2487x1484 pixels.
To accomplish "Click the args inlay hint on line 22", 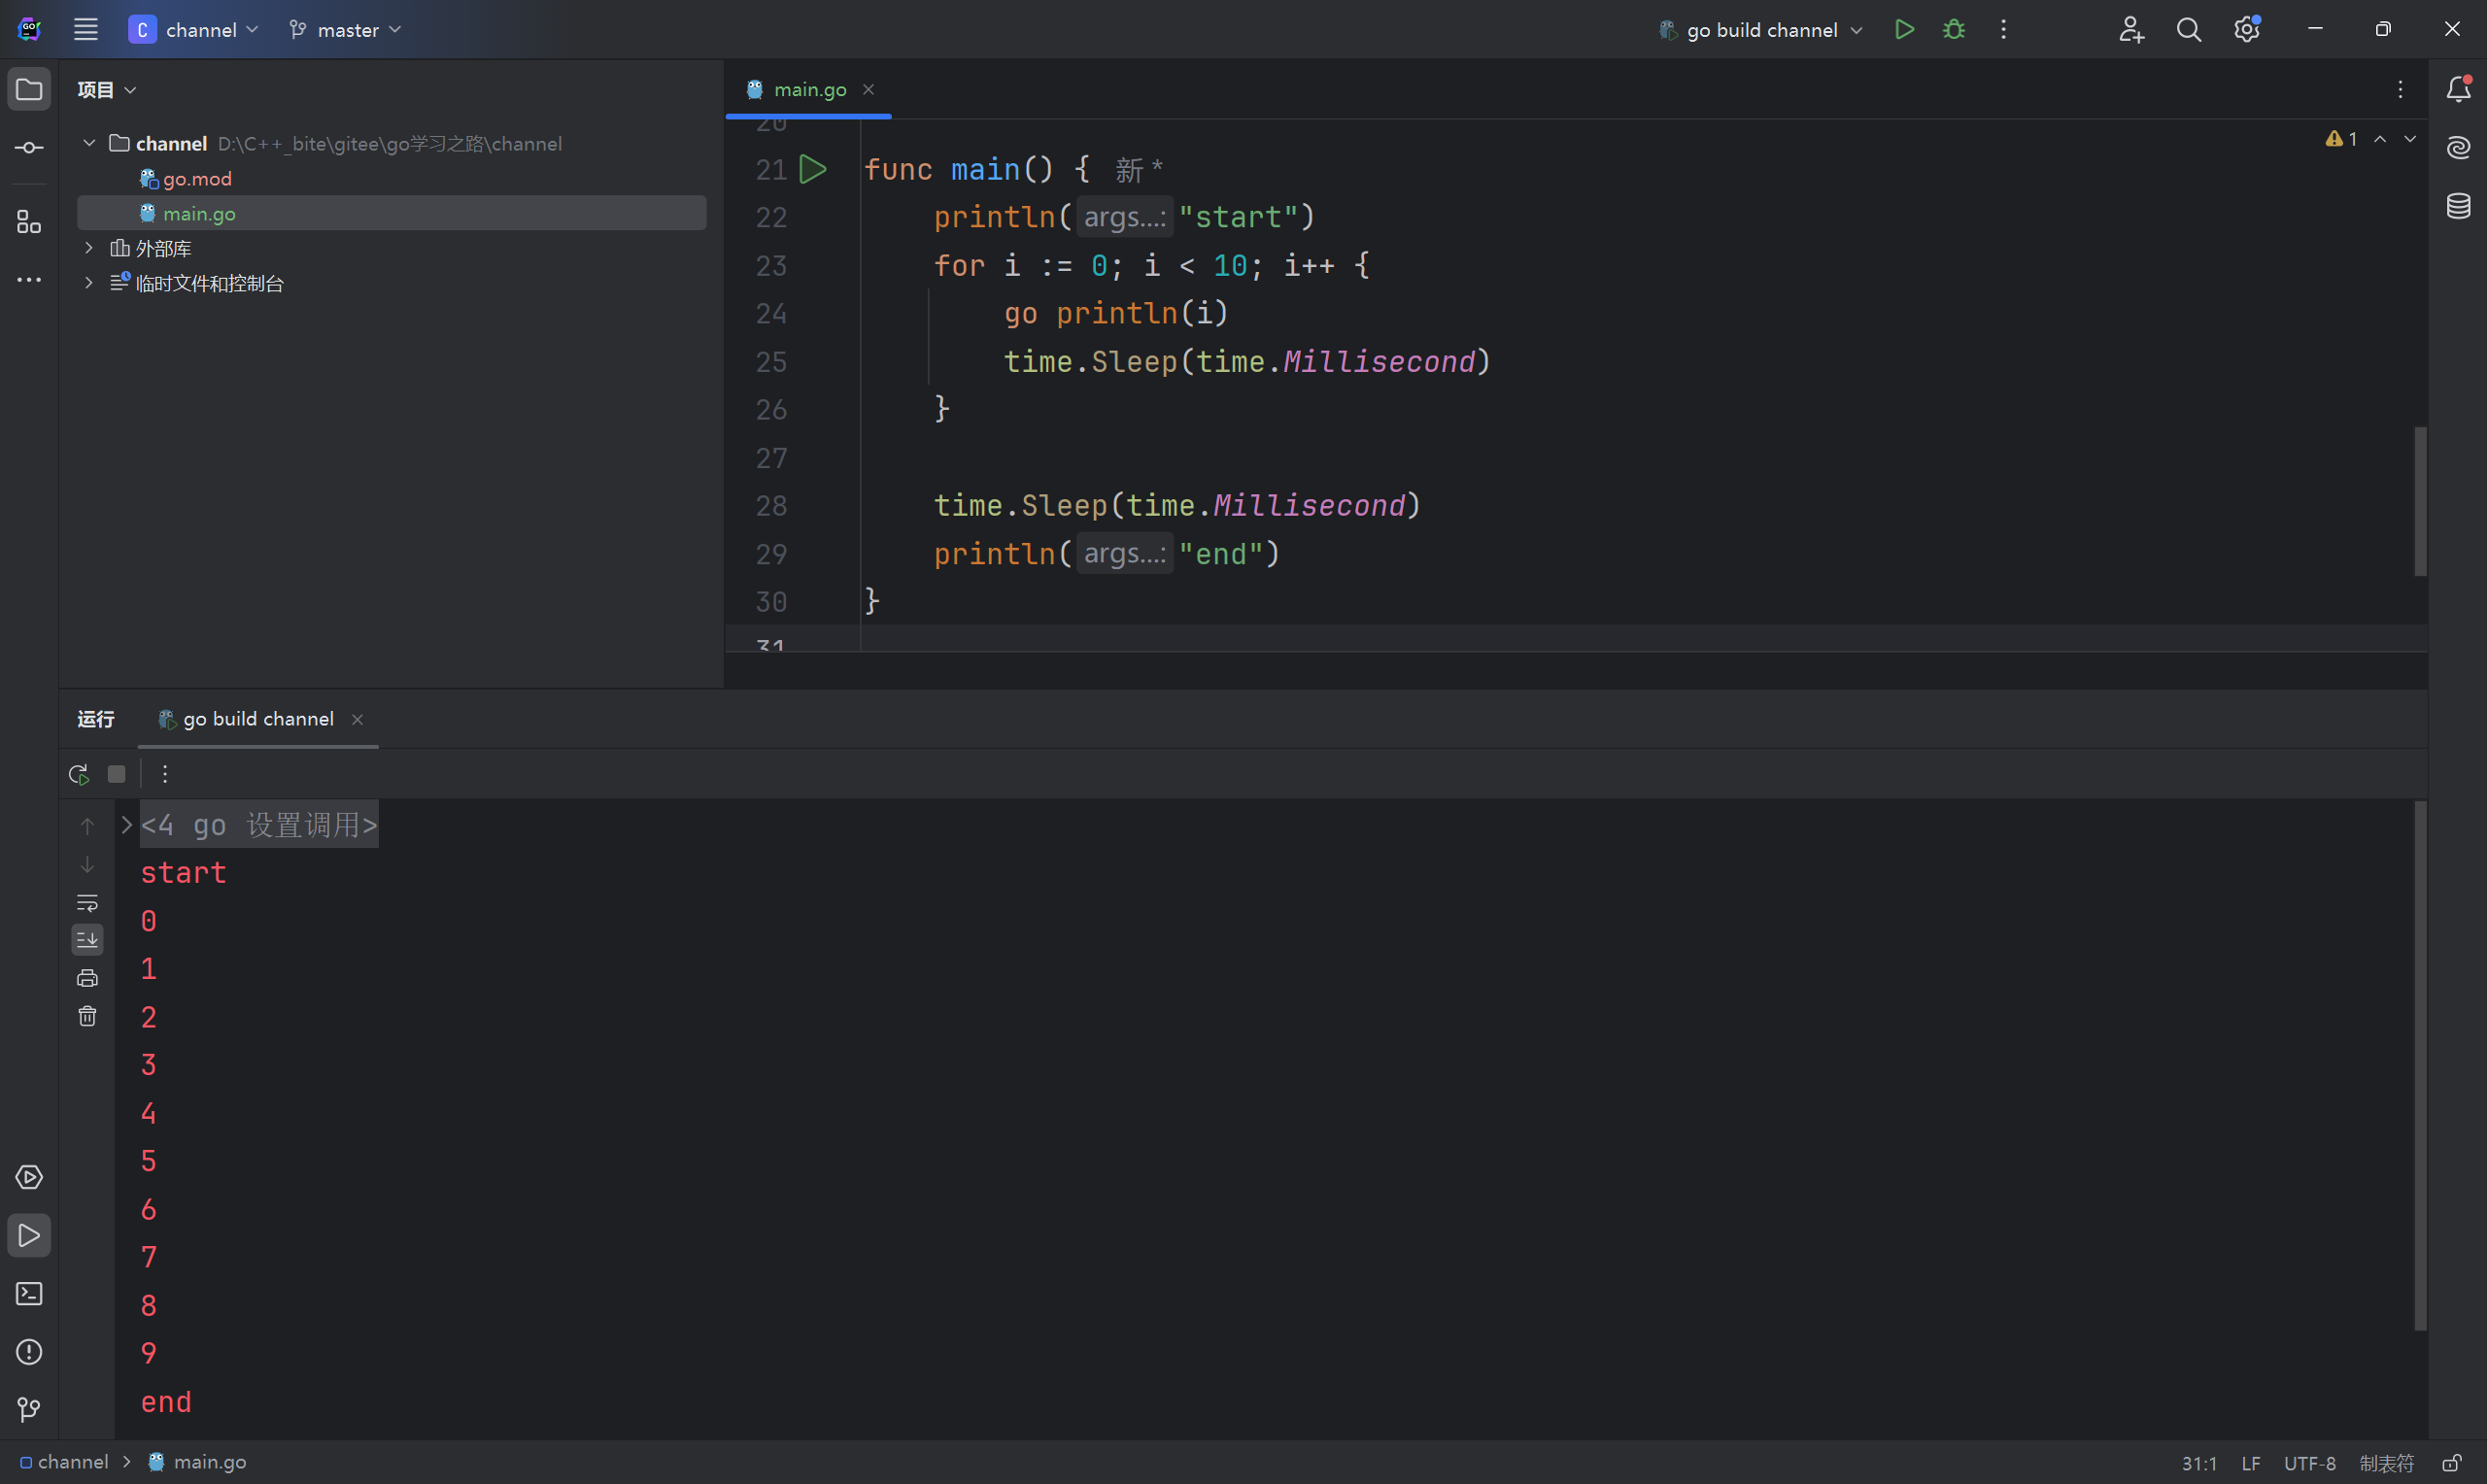I will pyautogui.click(x=1124, y=217).
